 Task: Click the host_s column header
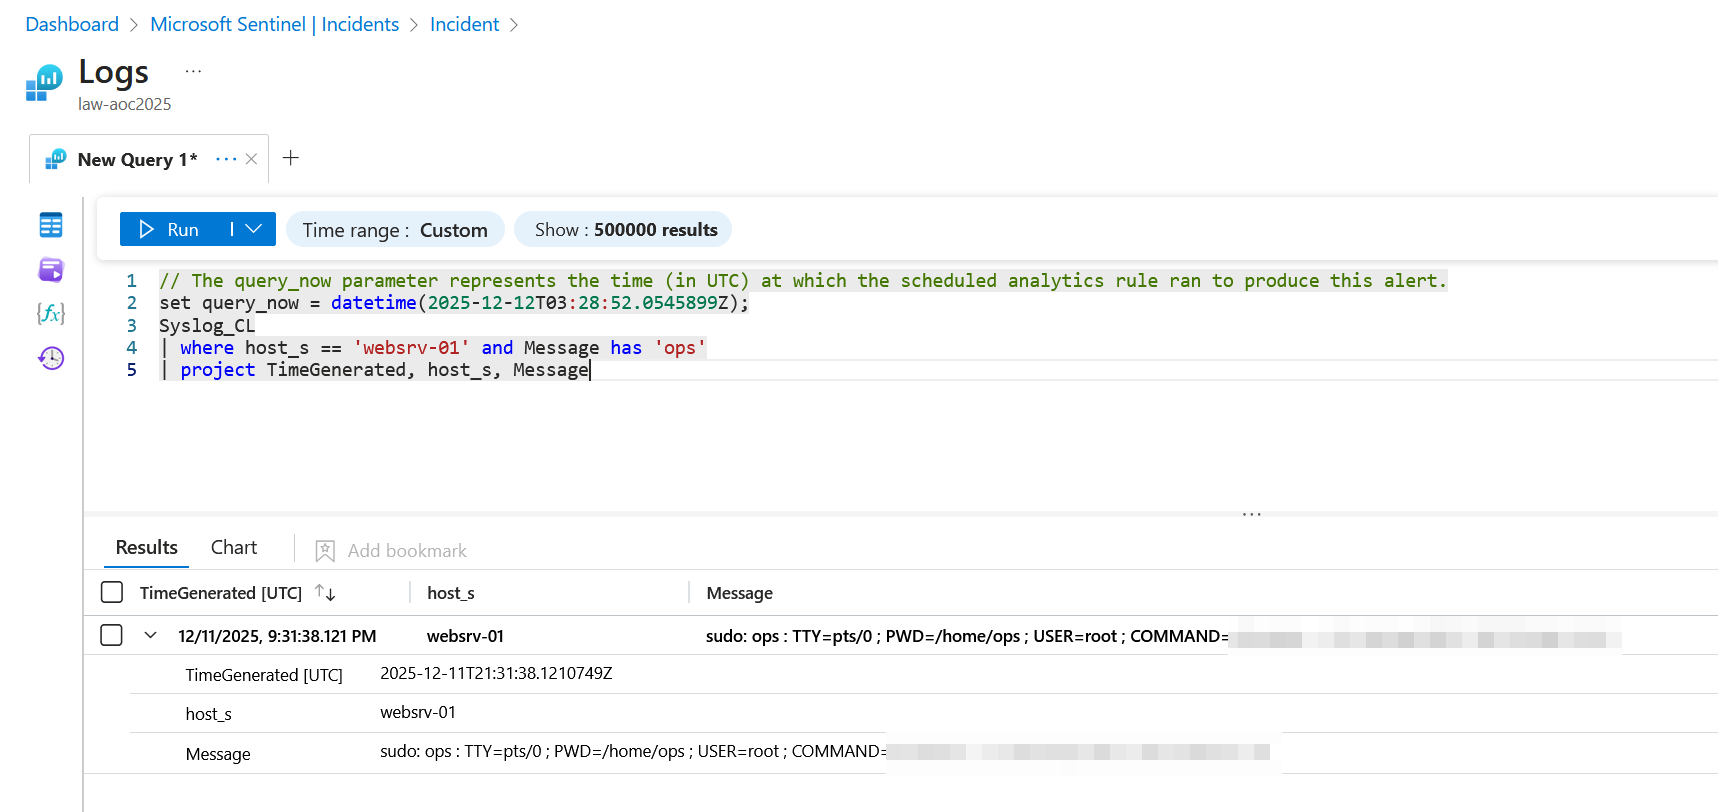450,593
